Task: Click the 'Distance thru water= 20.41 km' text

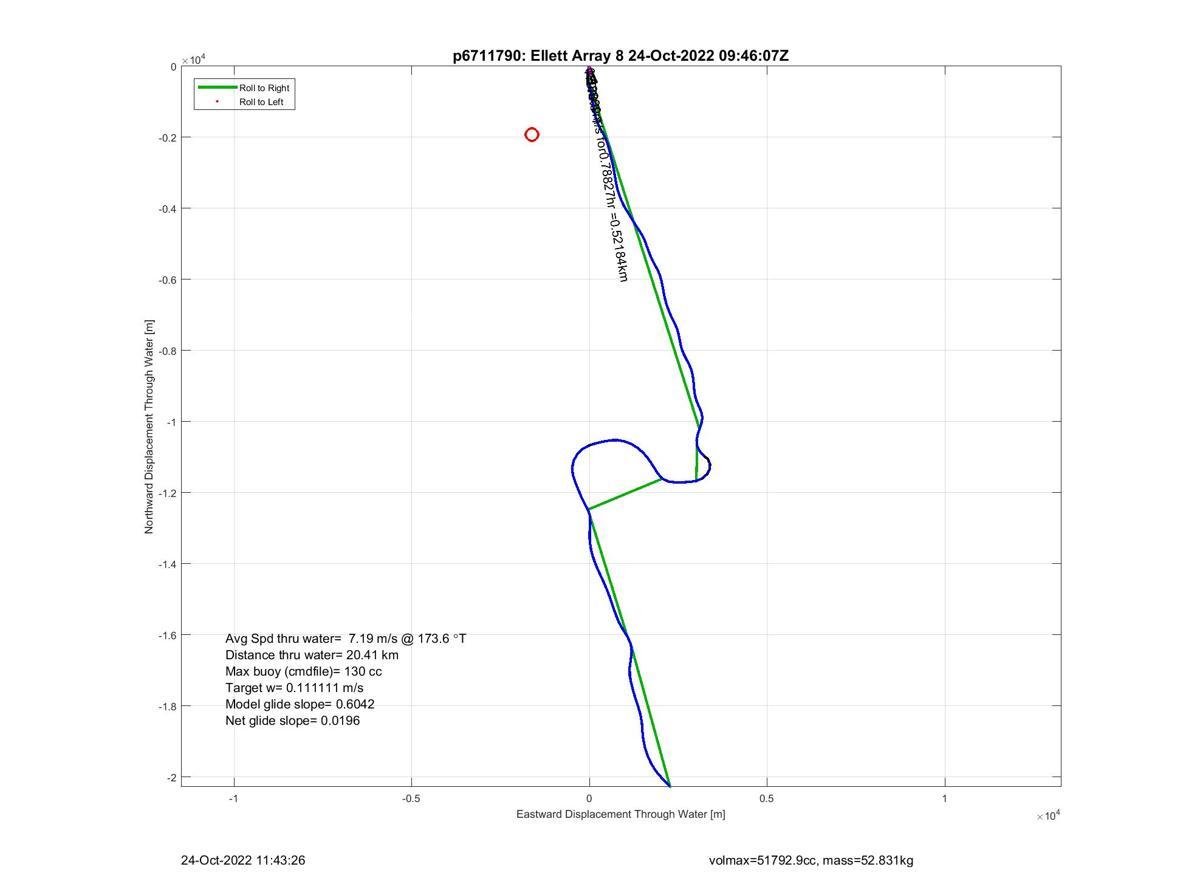Action: coord(312,655)
